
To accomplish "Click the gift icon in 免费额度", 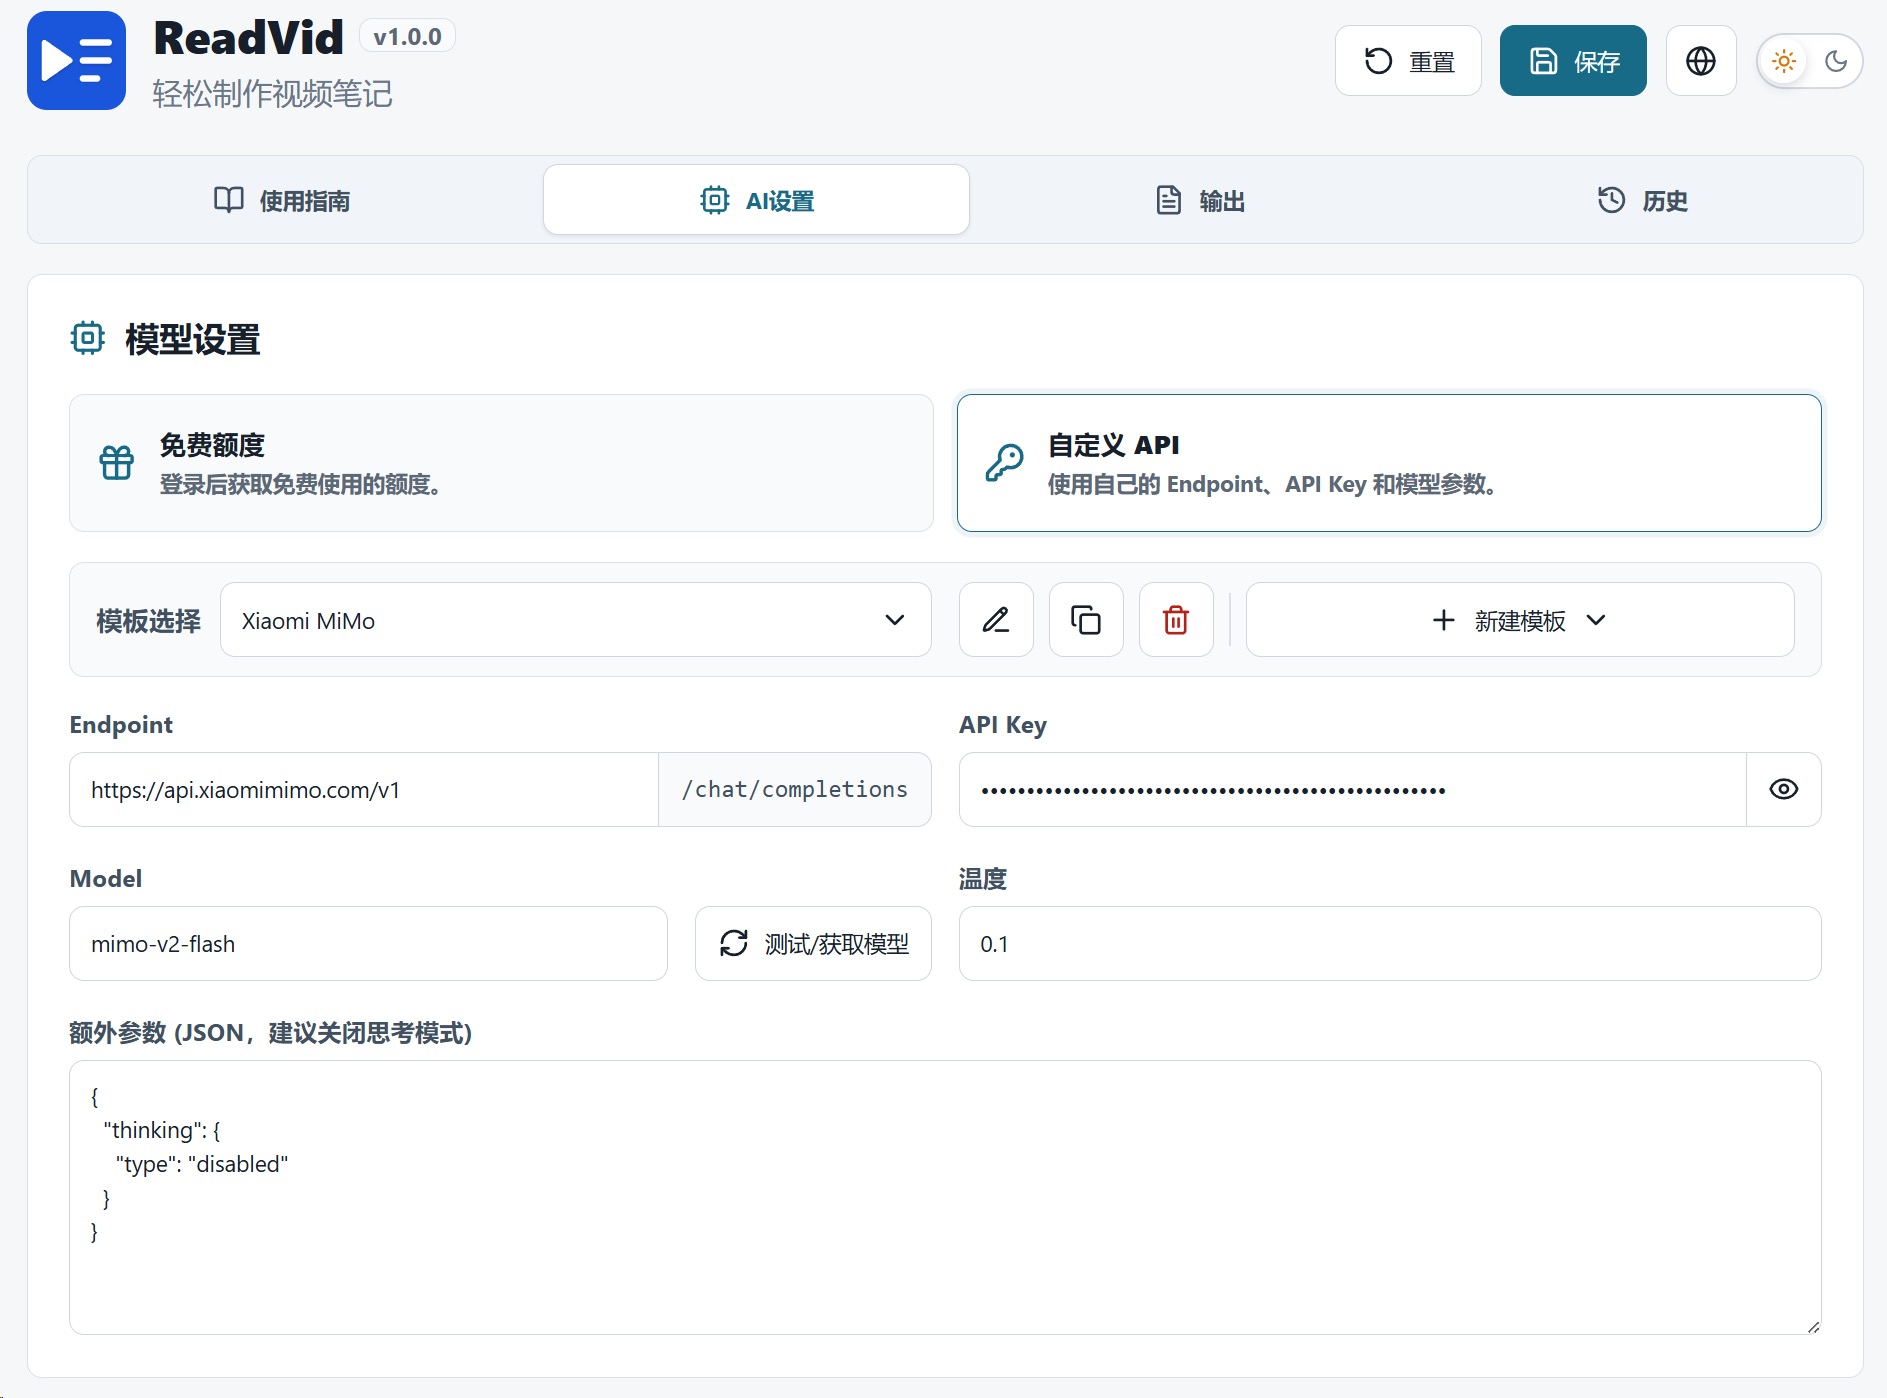I will (117, 463).
